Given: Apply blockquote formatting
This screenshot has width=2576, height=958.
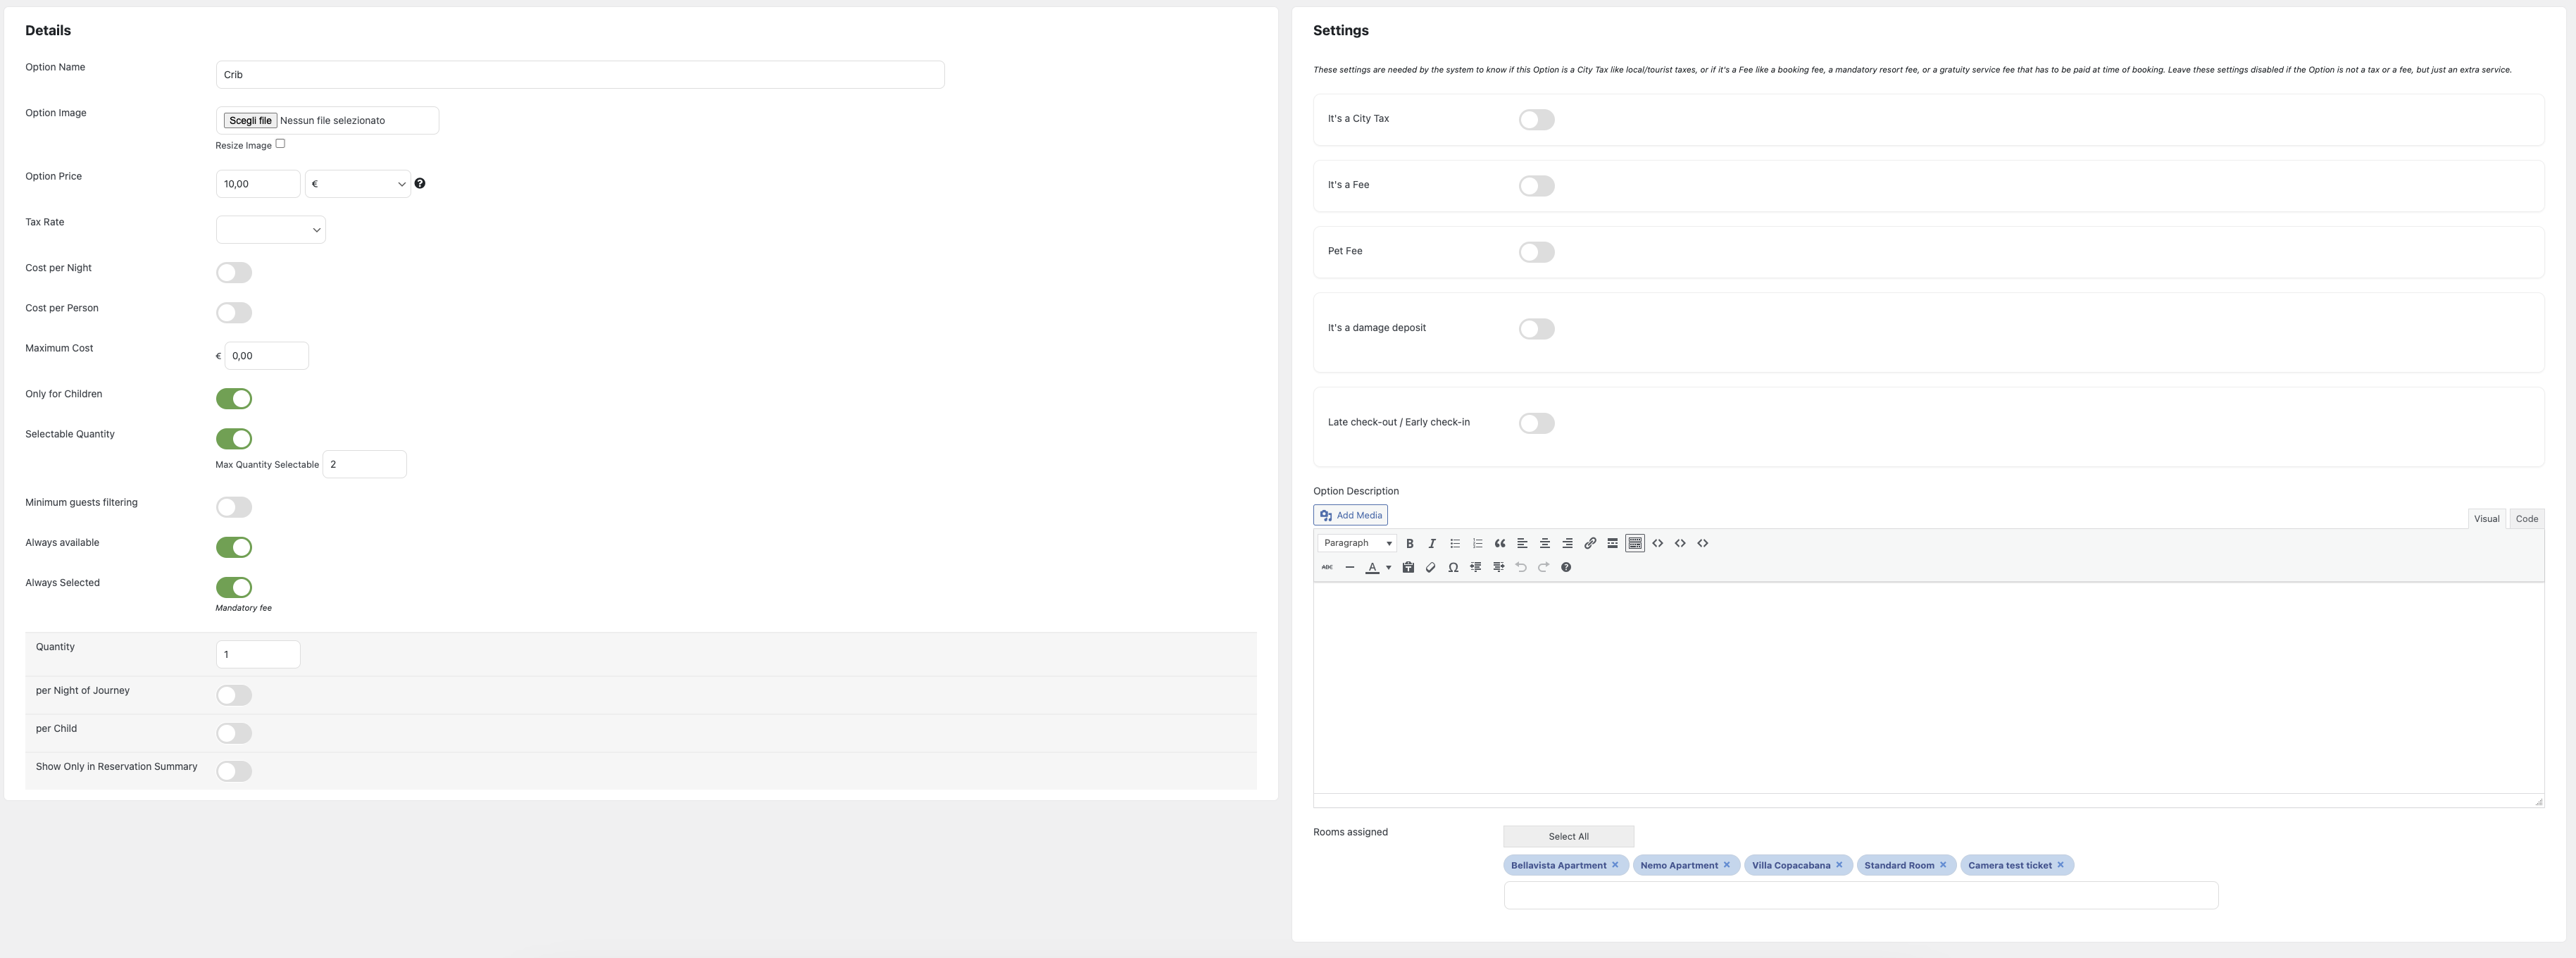Looking at the screenshot, I should click(x=1500, y=543).
